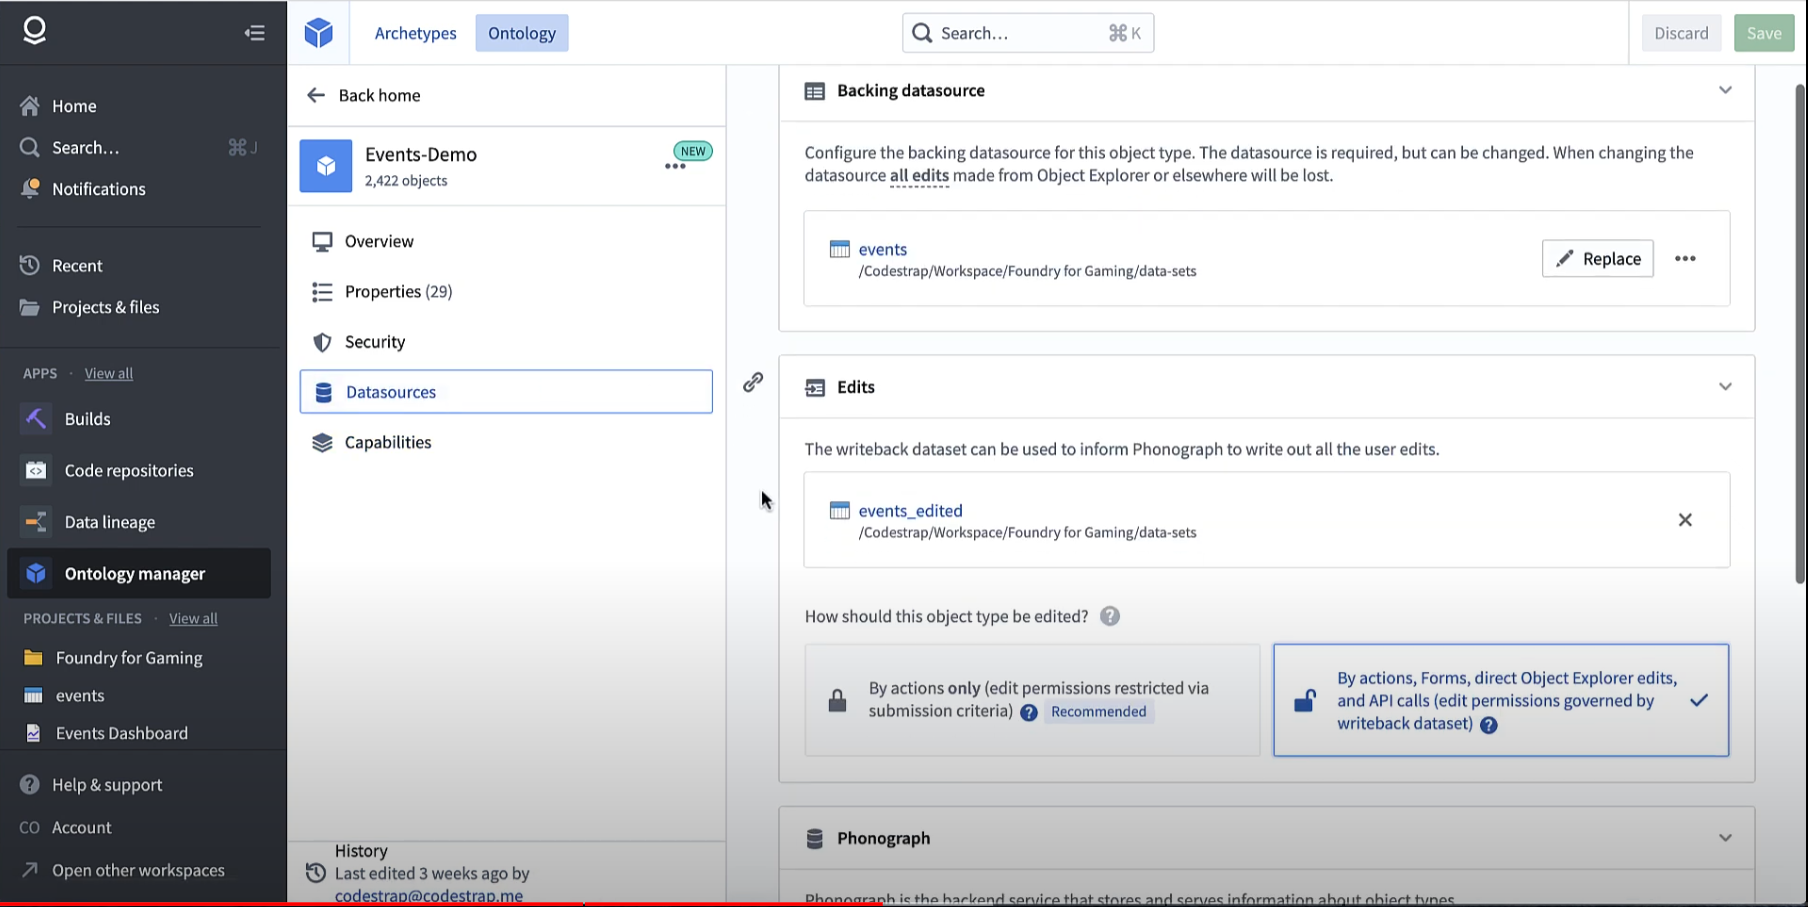This screenshot has height=907, width=1808.
Task: Copy link to the Edits section
Action: 753,382
